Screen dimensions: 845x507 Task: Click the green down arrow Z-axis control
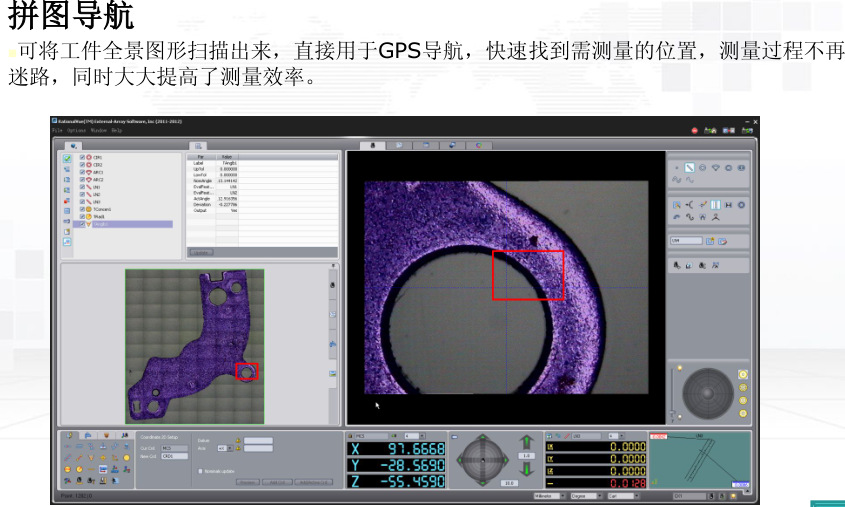526,469
